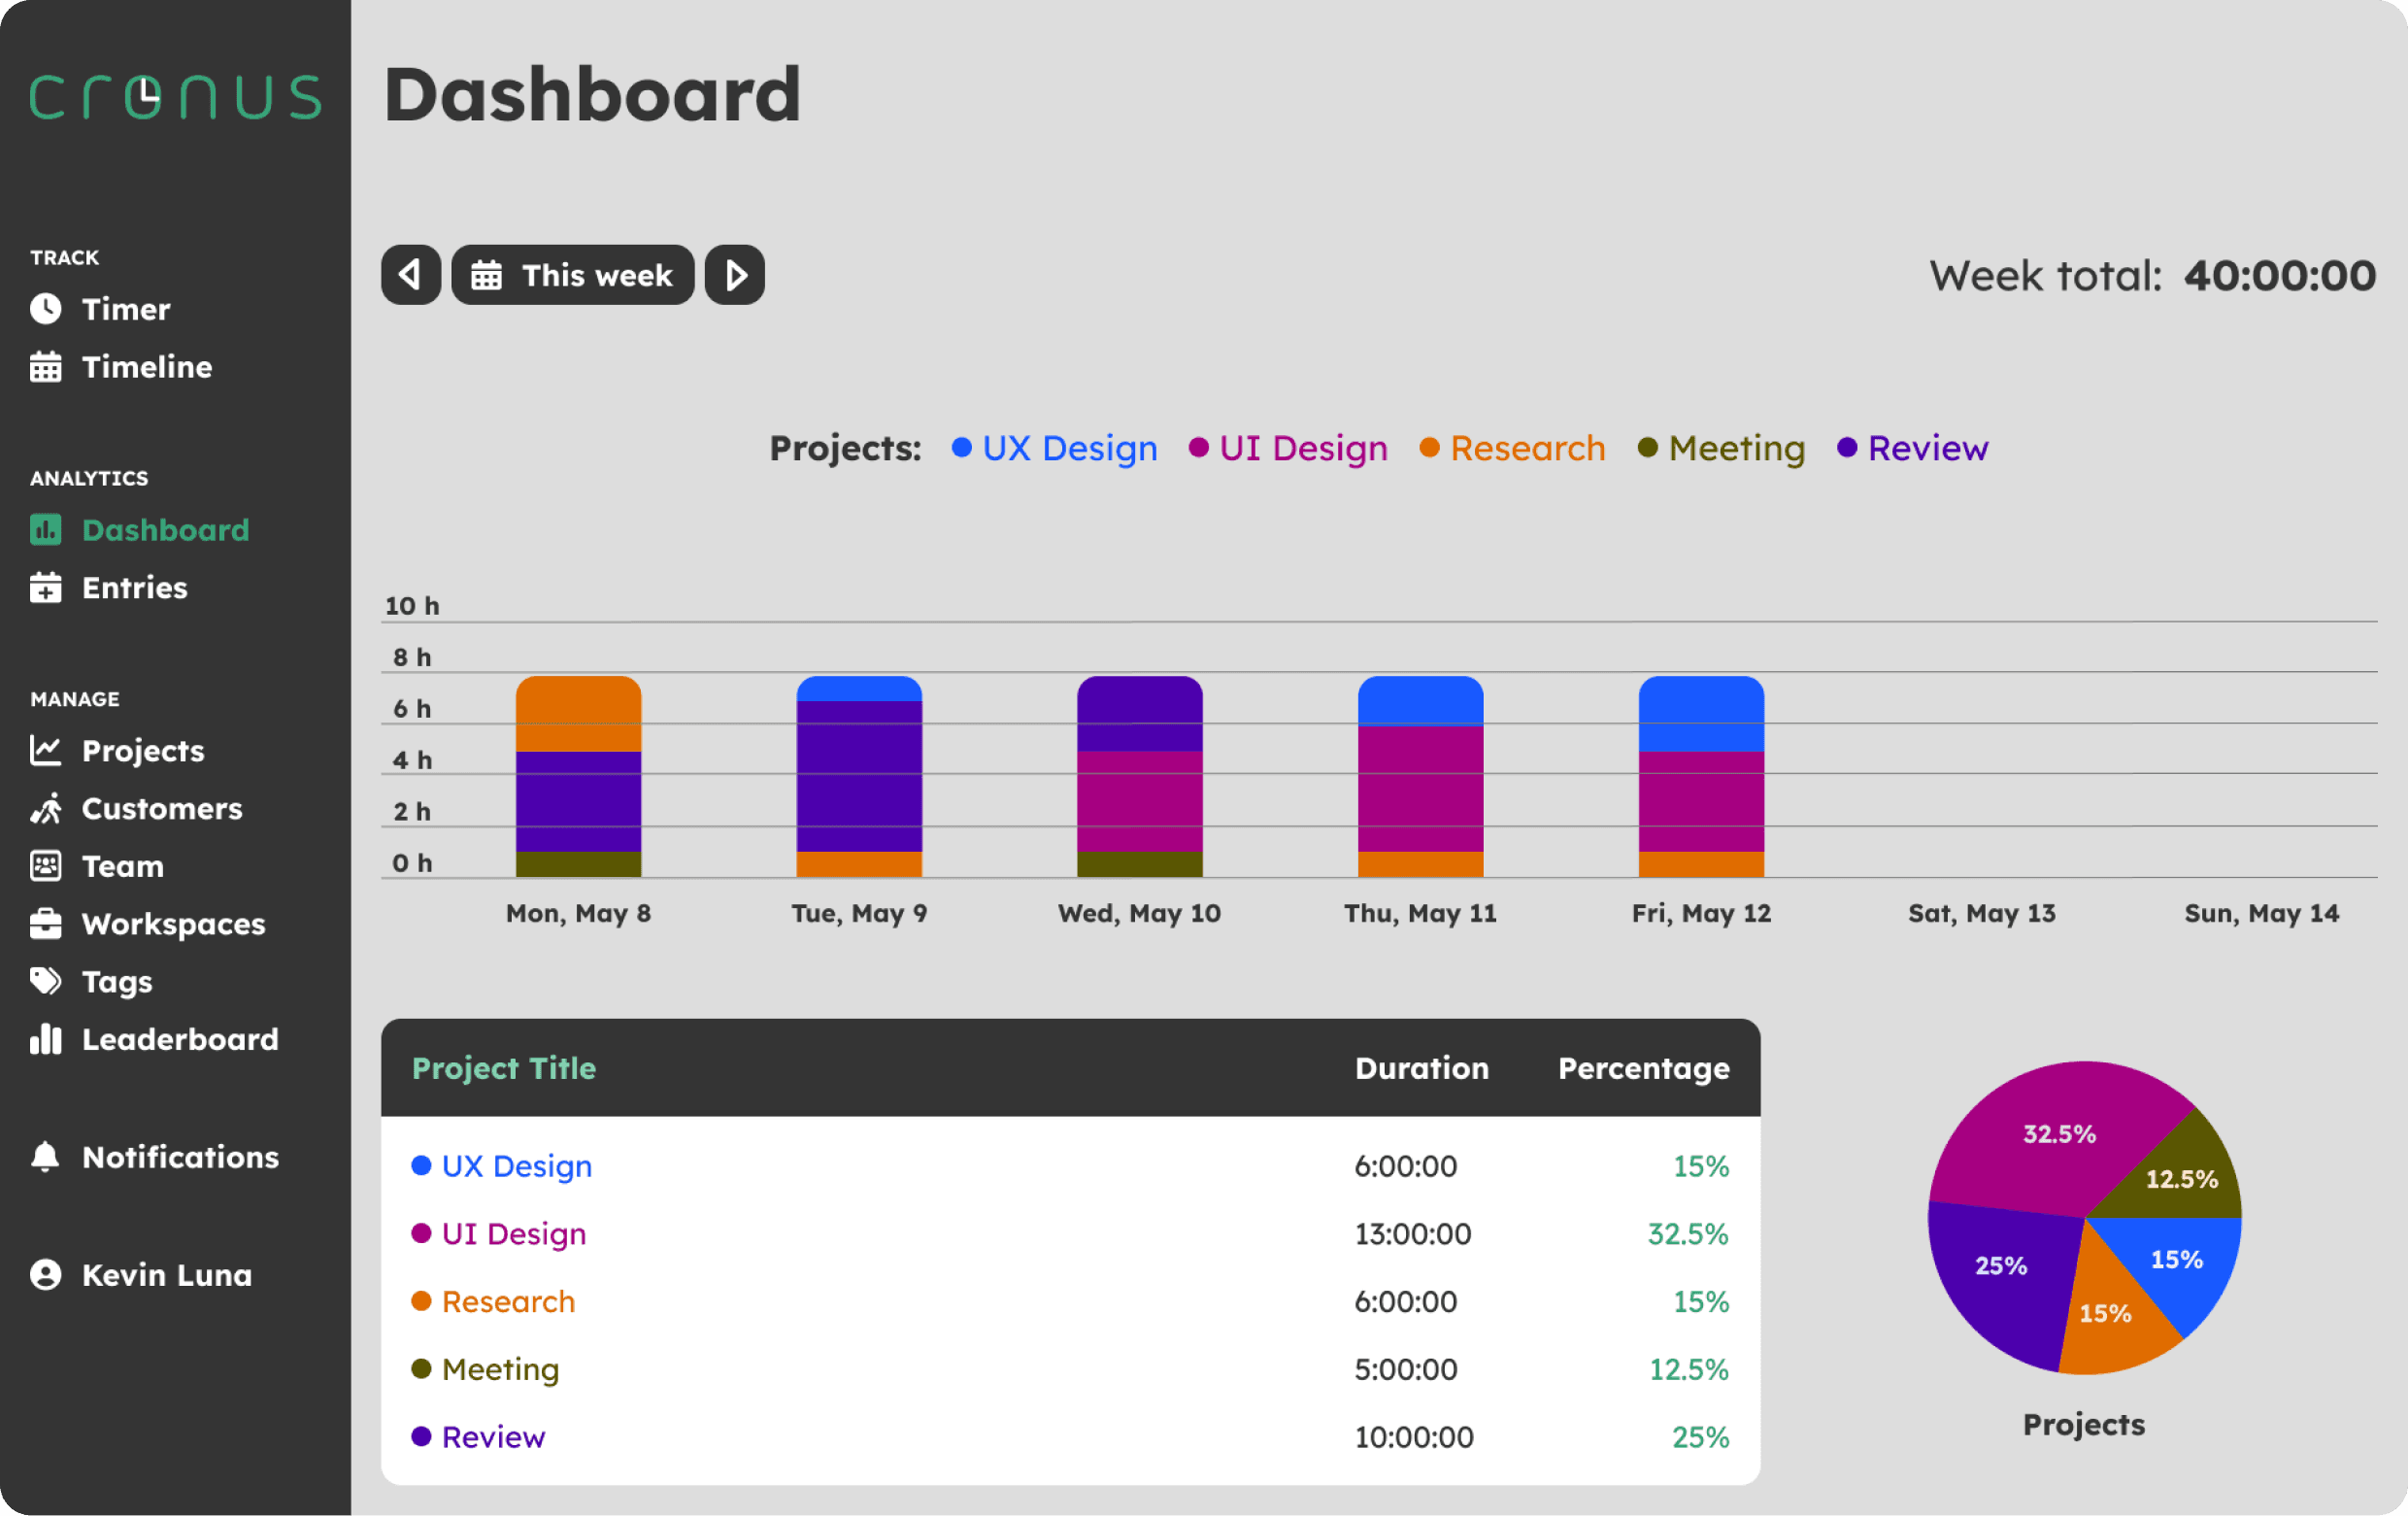
Task: Go to previous week arrow
Action: click(410, 275)
